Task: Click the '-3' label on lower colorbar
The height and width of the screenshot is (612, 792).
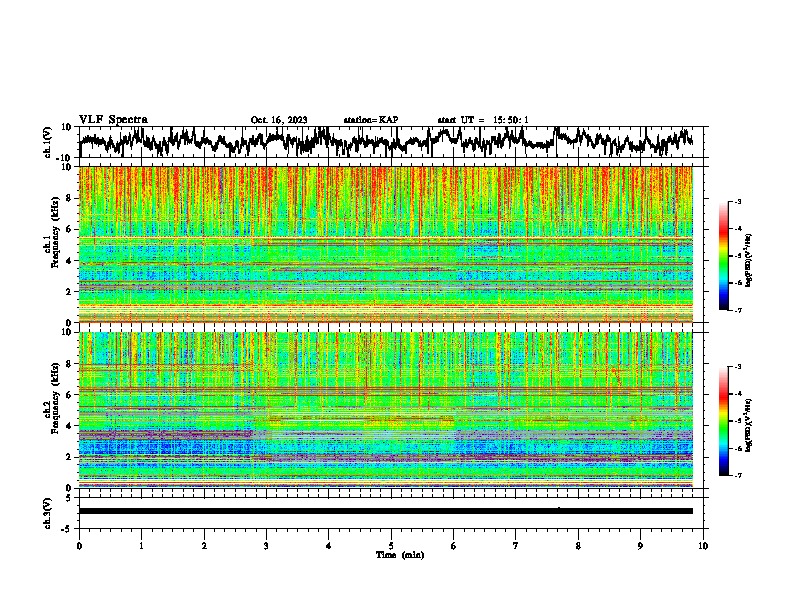Action: [737, 367]
